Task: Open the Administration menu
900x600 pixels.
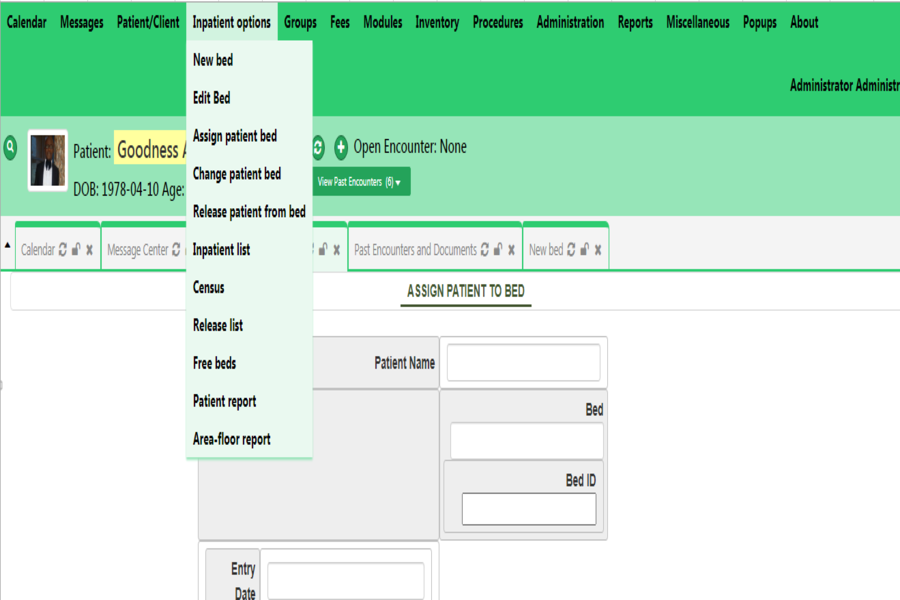Action: click(x=571, y=22)
